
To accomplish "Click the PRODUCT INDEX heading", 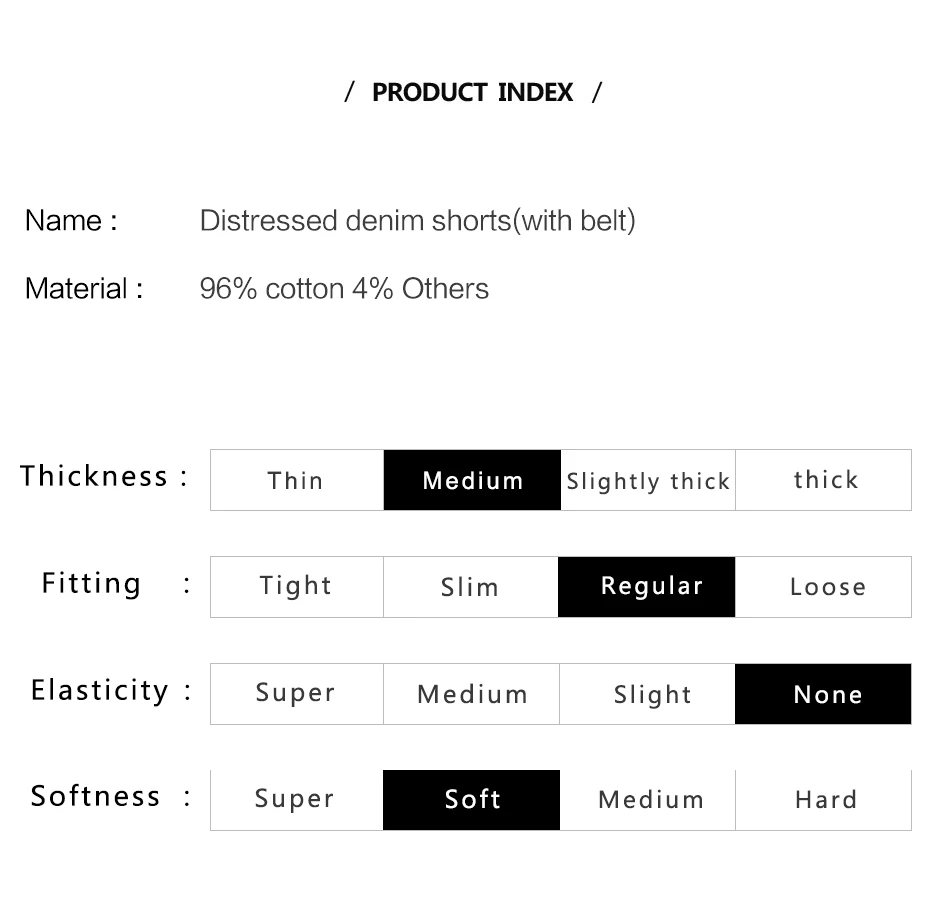I will click(472, 93).
